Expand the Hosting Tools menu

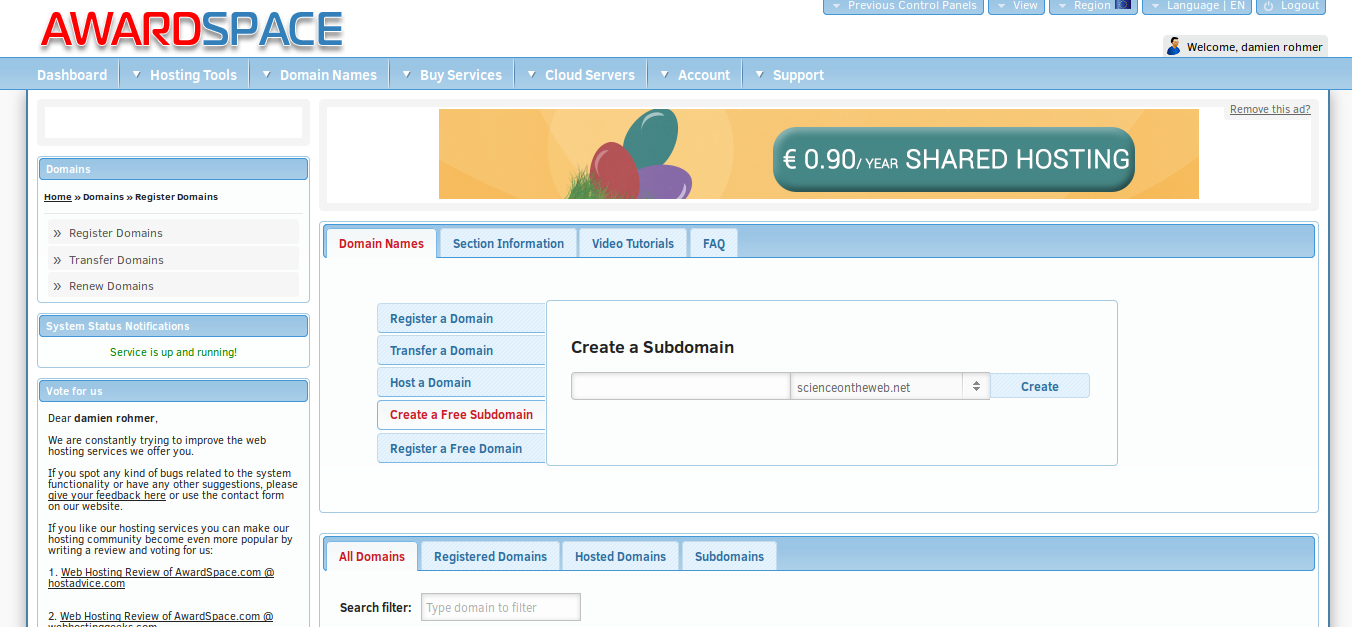(184, 75)
